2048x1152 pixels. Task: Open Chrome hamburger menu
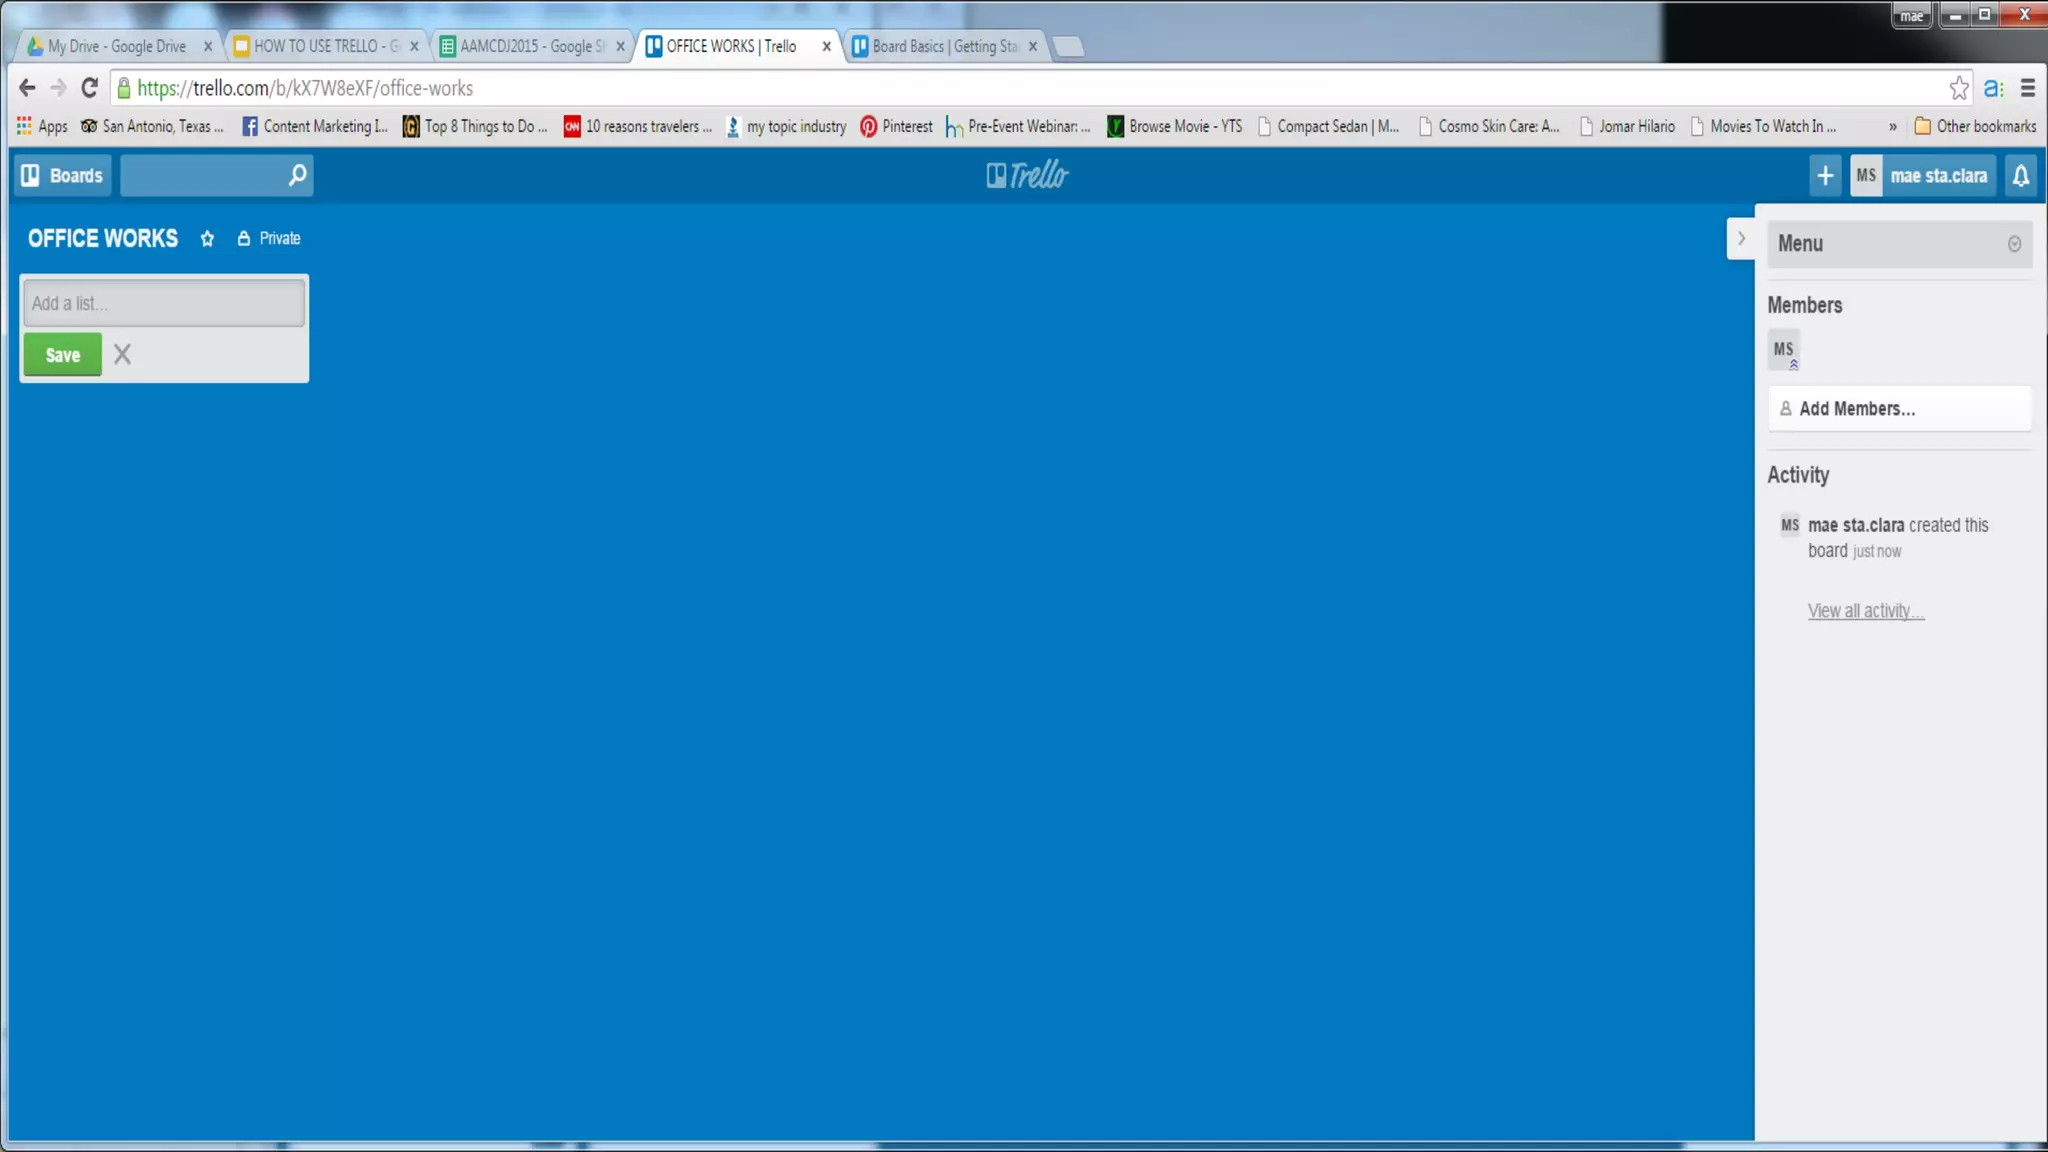click(x=2027, y=88)
